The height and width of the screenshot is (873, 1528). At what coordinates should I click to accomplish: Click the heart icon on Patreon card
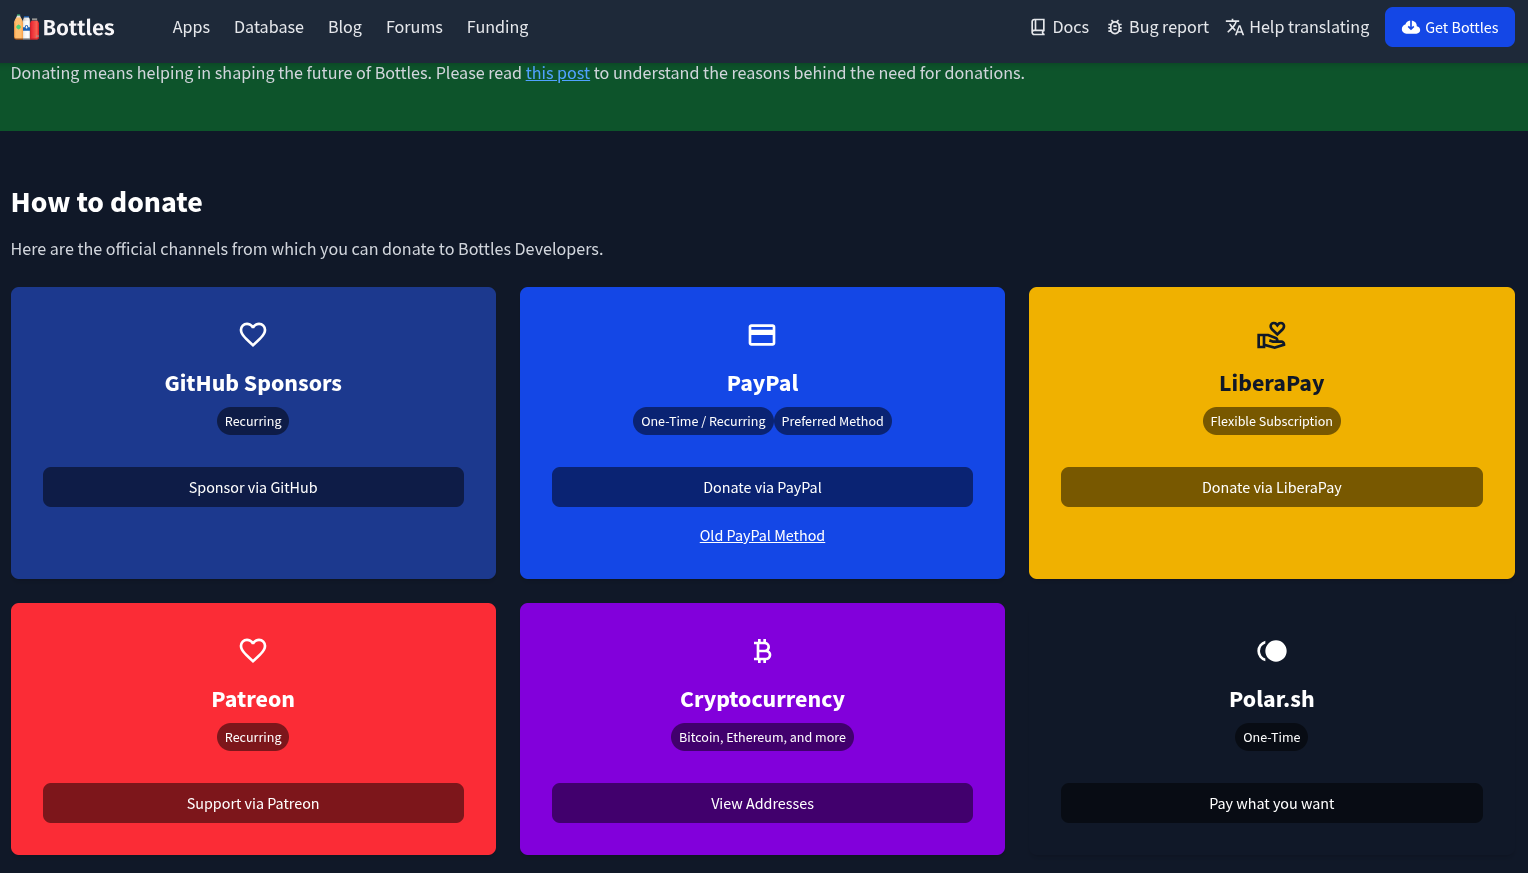click(253, 650)
